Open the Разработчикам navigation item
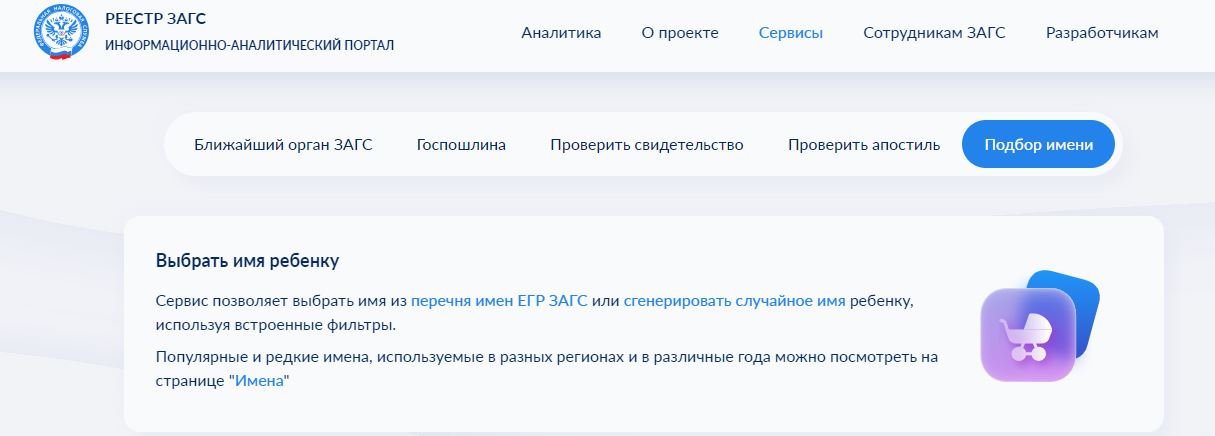The width and height of the screenshot is (1215, 436). tap(1102, 33)
